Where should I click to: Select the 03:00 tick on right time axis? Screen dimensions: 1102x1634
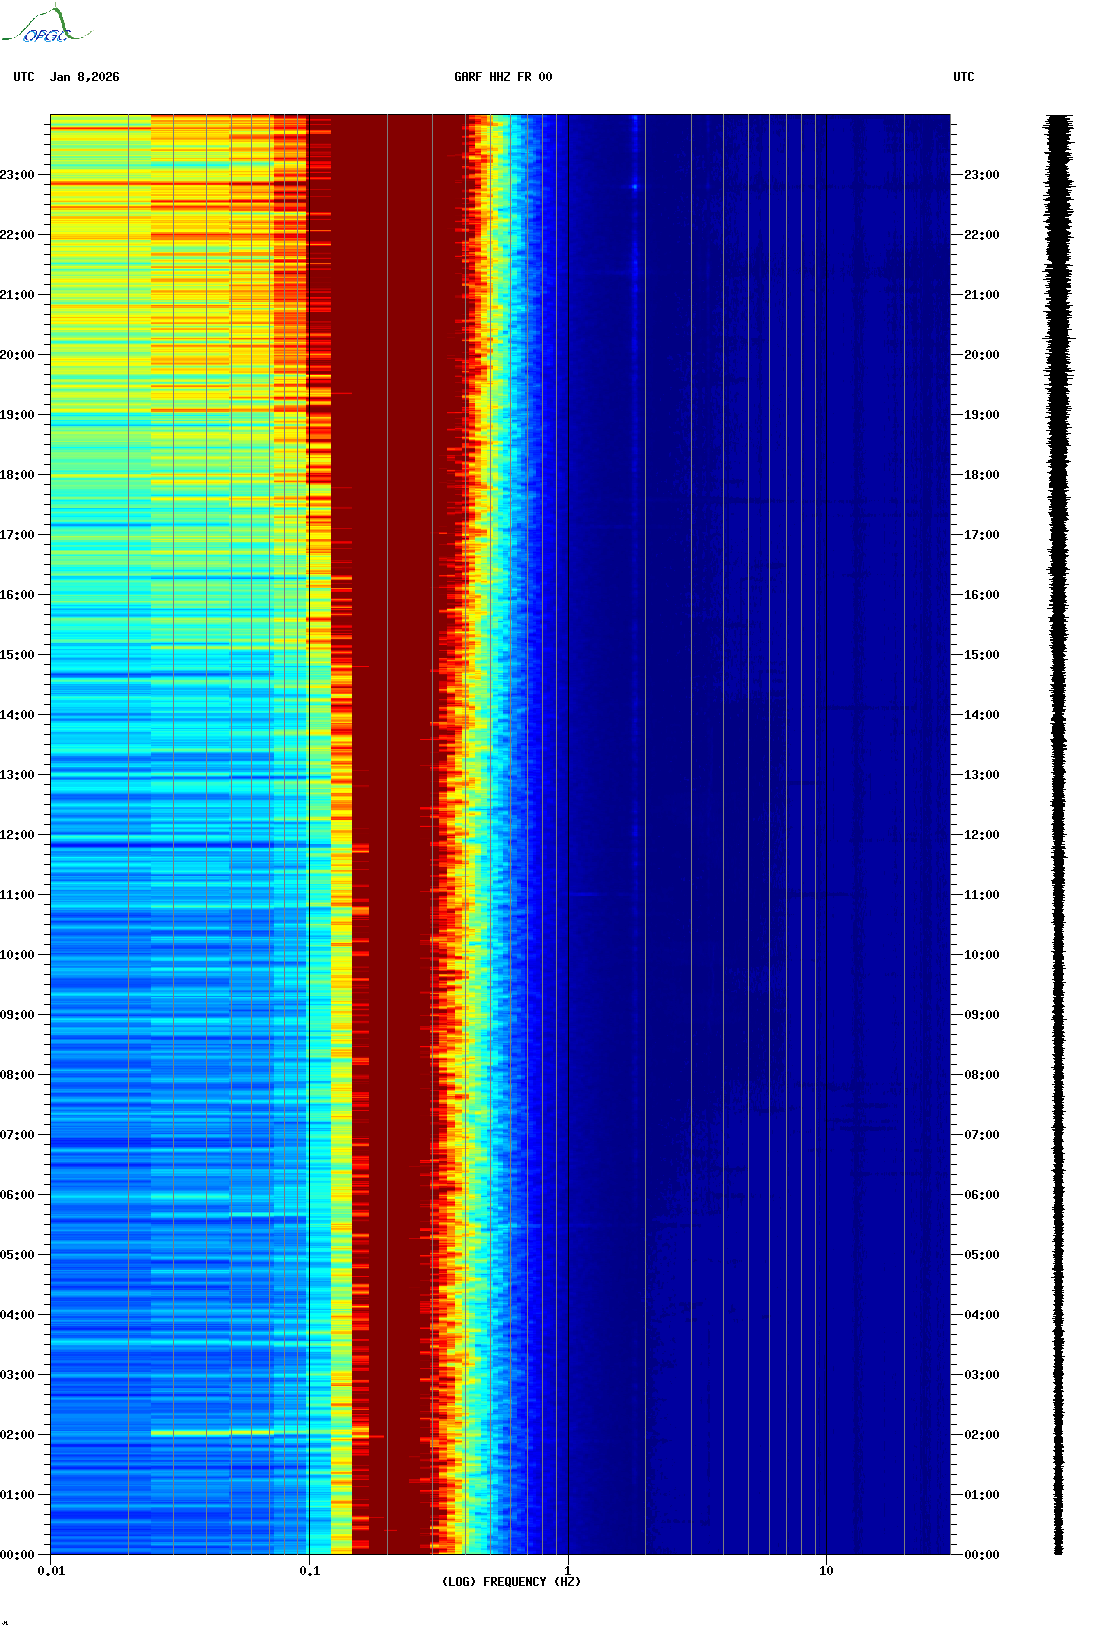pyautogui.click(x=981, y=1375)
